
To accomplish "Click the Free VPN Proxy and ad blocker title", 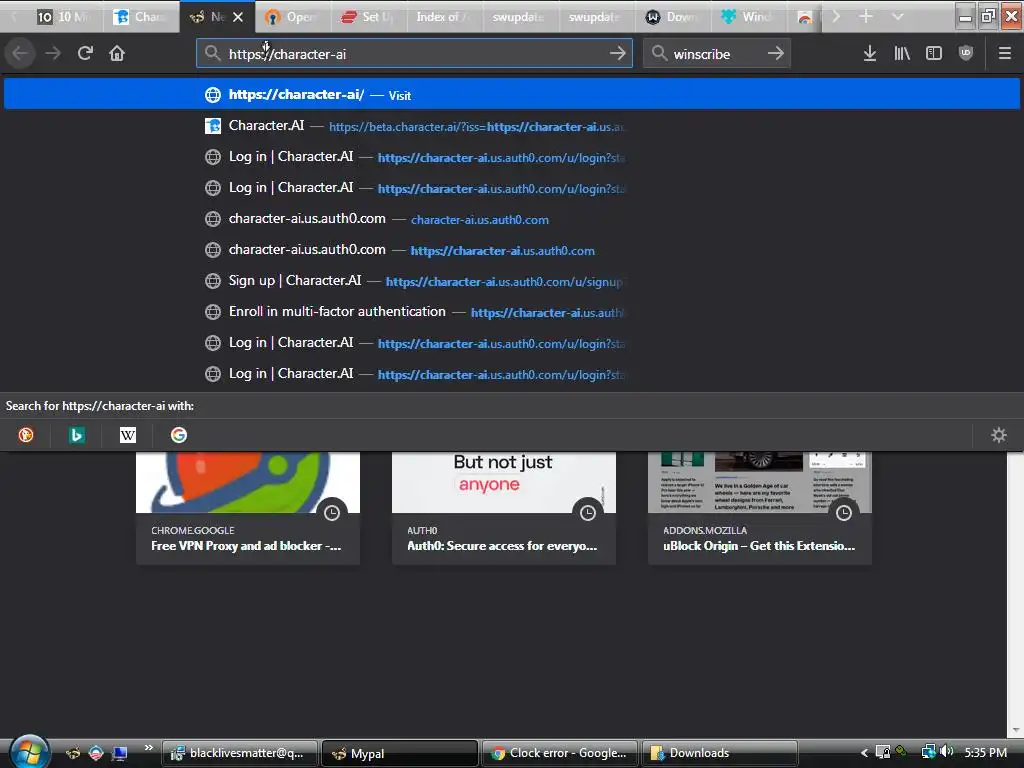I will (246, 546).
